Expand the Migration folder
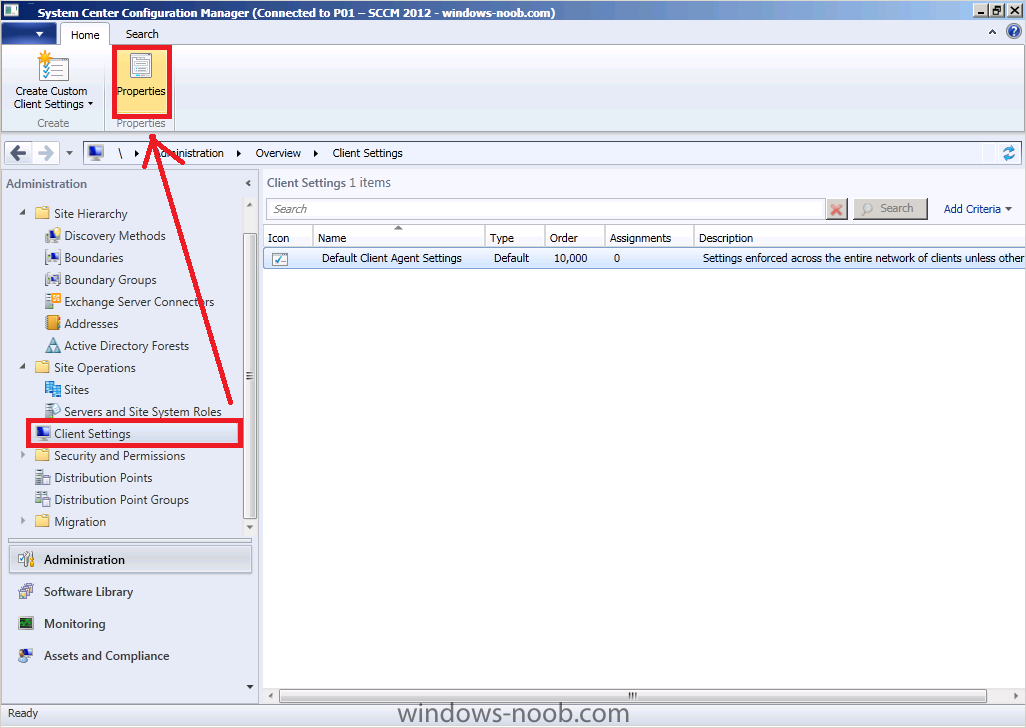The height and width of the screenshot is (728, 1026). point(23,521)
